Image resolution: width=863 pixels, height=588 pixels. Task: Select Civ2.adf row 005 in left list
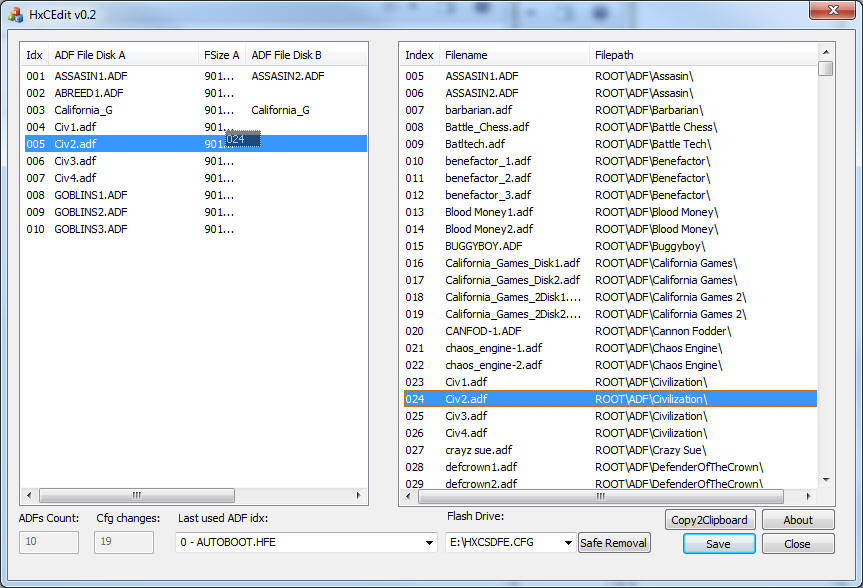pos(196,144)
